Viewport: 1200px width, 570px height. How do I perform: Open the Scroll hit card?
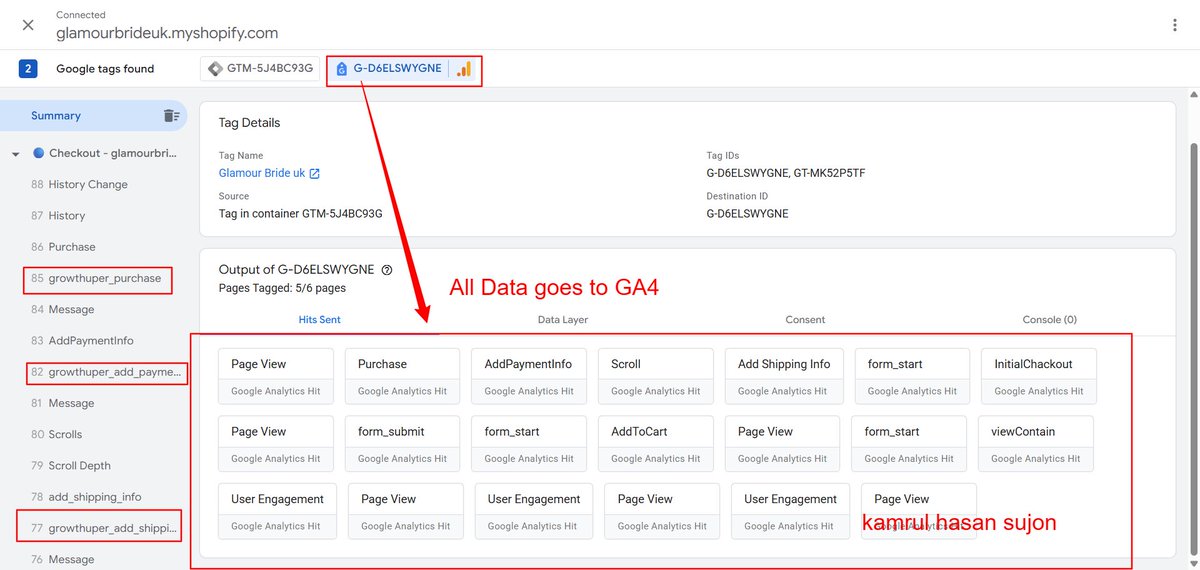[656, 376]
